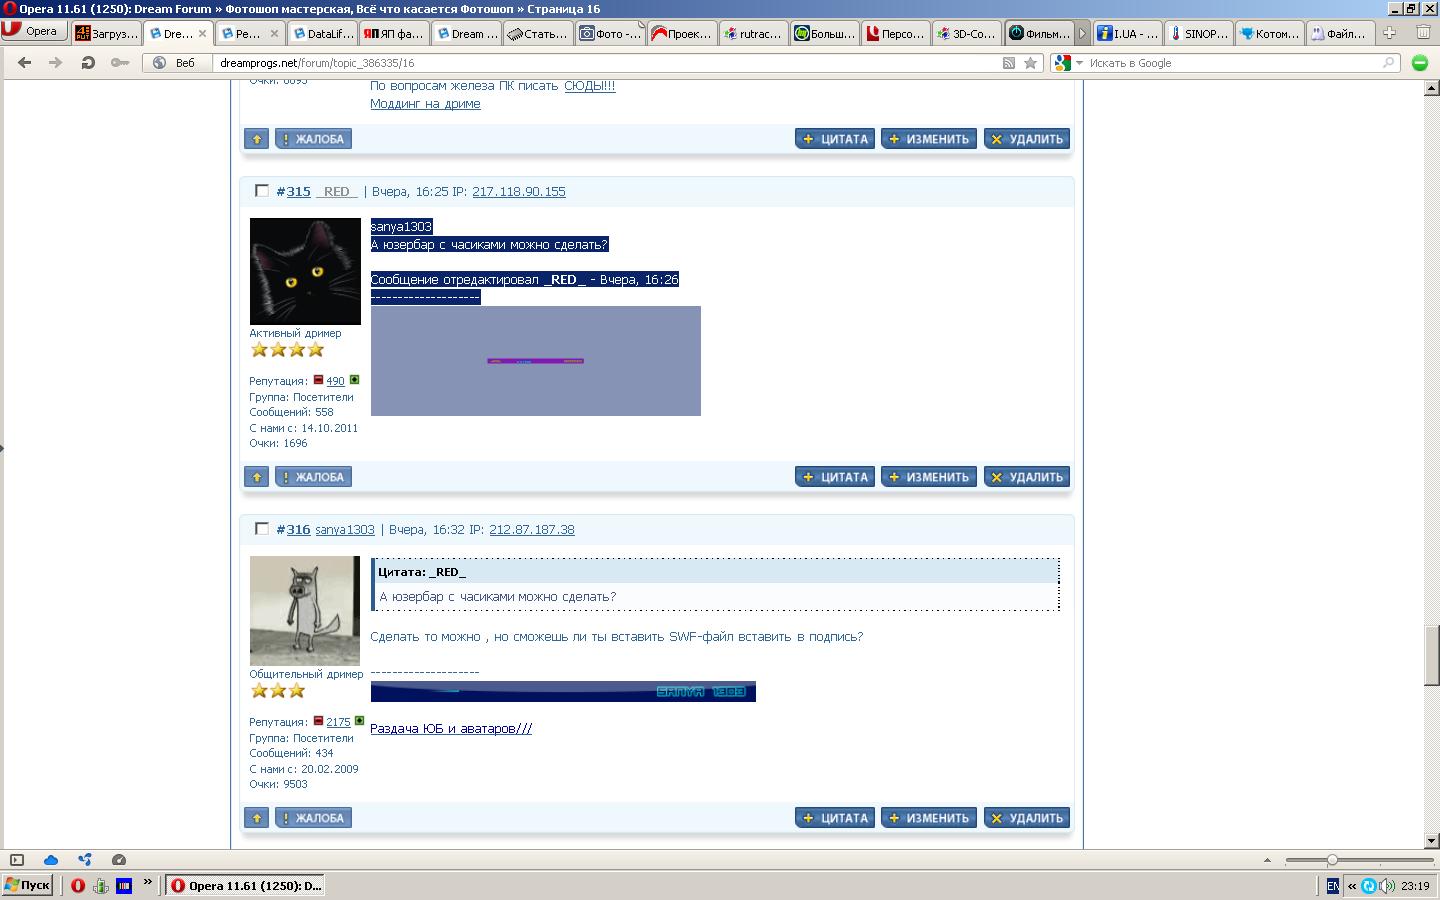The image size is (1440, 900).
Task: Click the search magnifier icon
Action: coord(1388,63)
